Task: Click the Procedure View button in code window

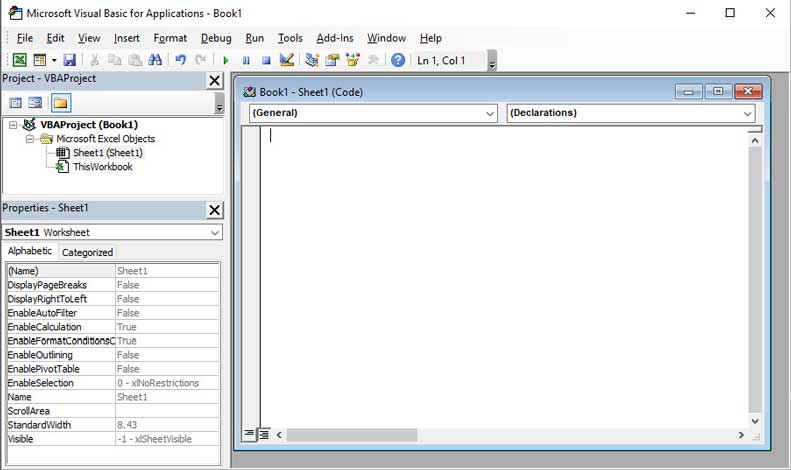Action: 249,434
